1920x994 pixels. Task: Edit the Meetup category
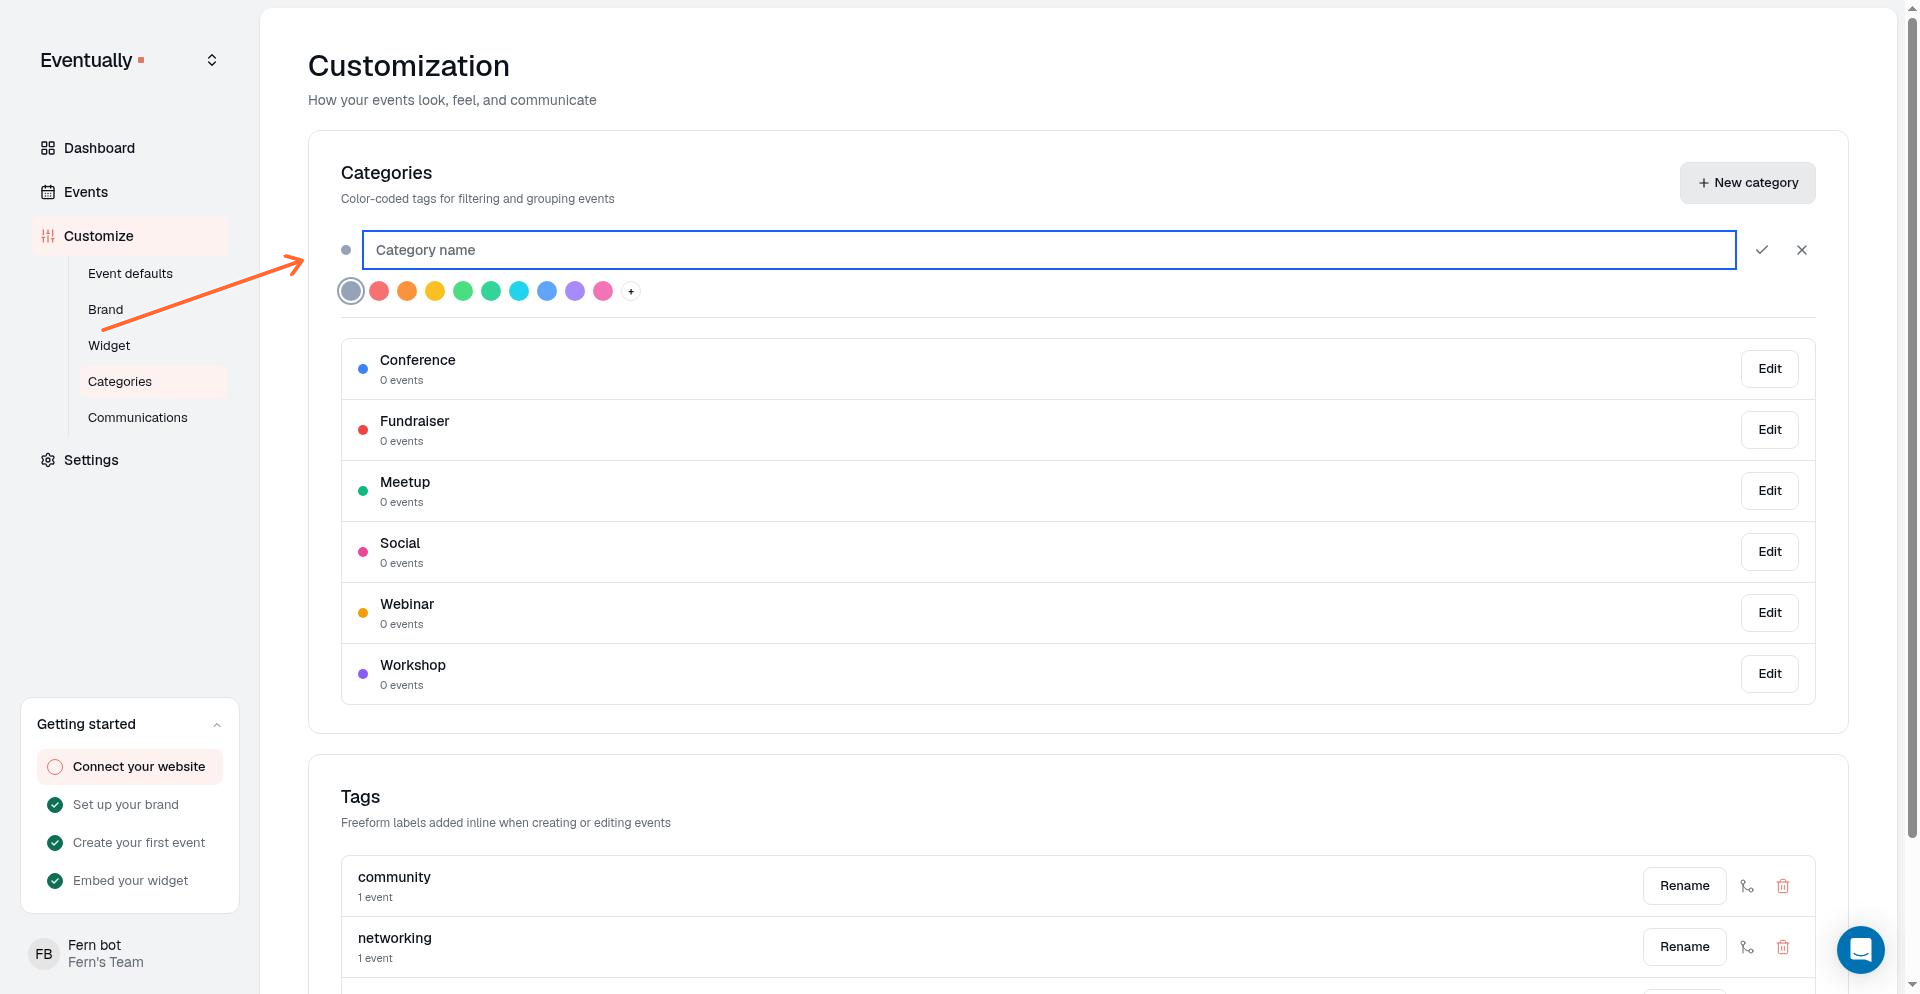(x=1769, y=491)
